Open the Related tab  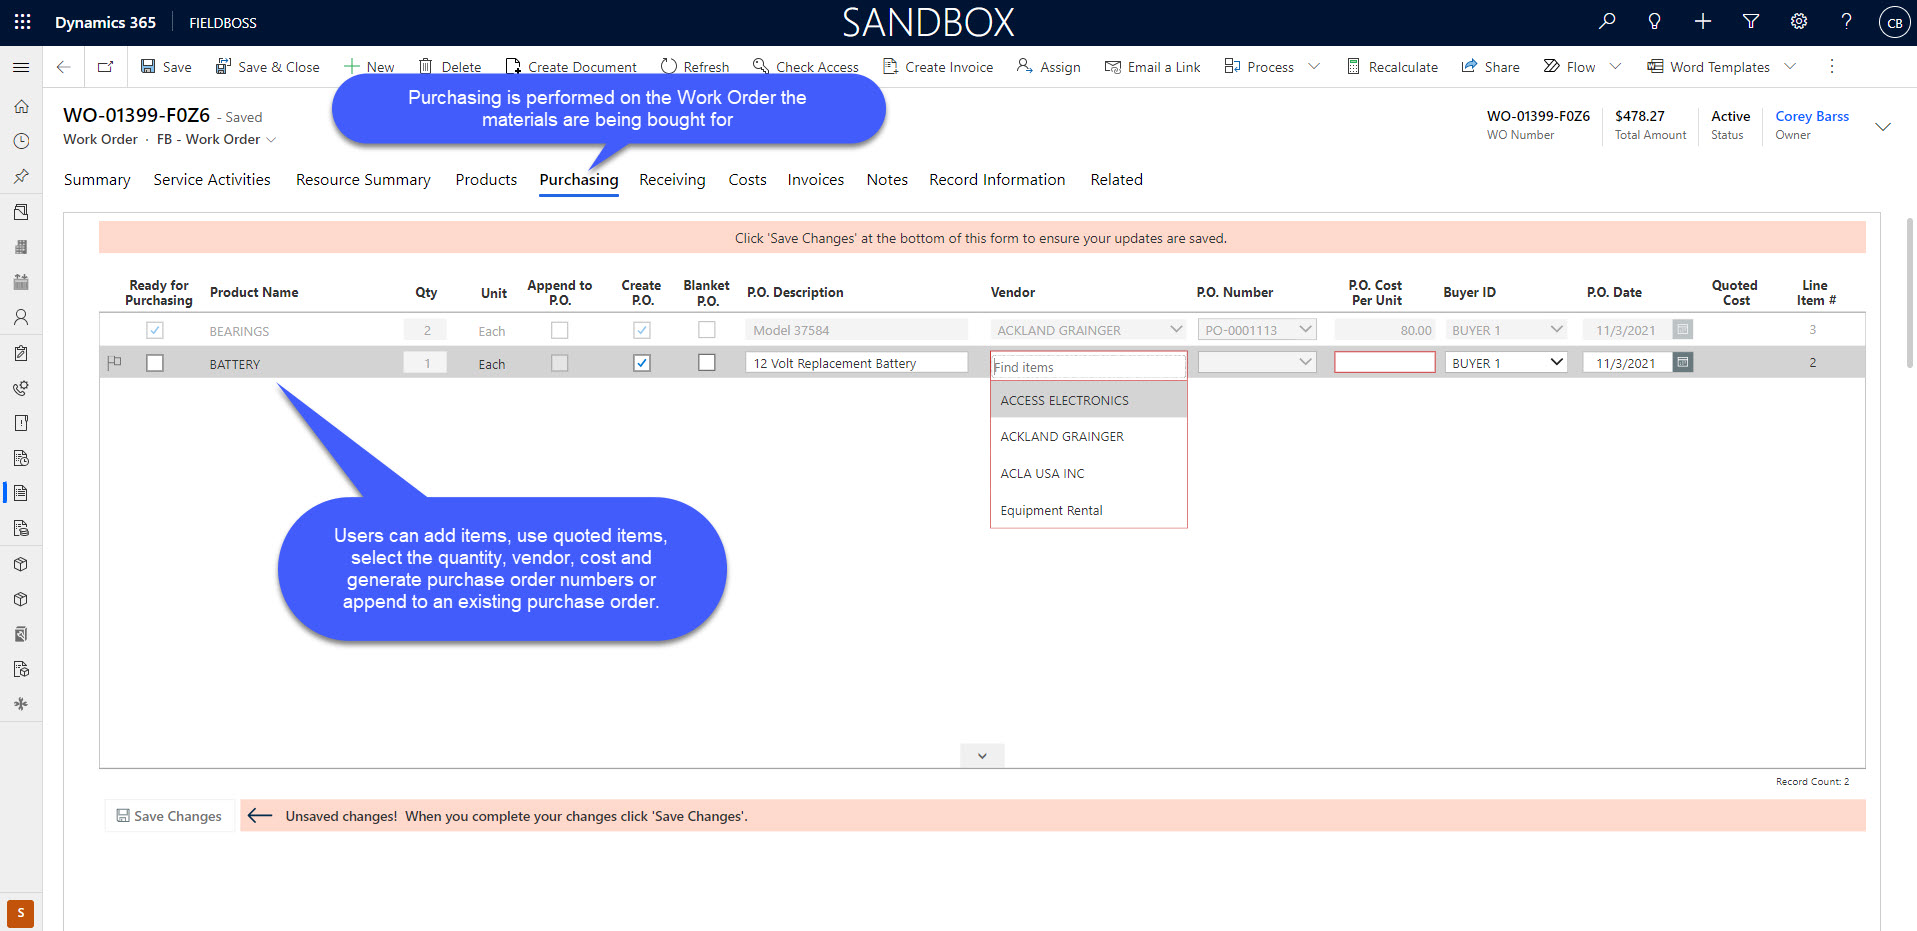click(x=1116, y=180)
